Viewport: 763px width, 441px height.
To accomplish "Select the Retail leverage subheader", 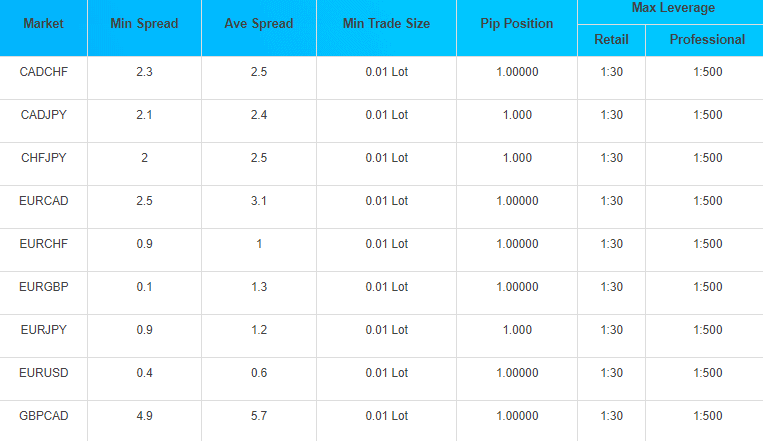I will (x=611, y=39).
